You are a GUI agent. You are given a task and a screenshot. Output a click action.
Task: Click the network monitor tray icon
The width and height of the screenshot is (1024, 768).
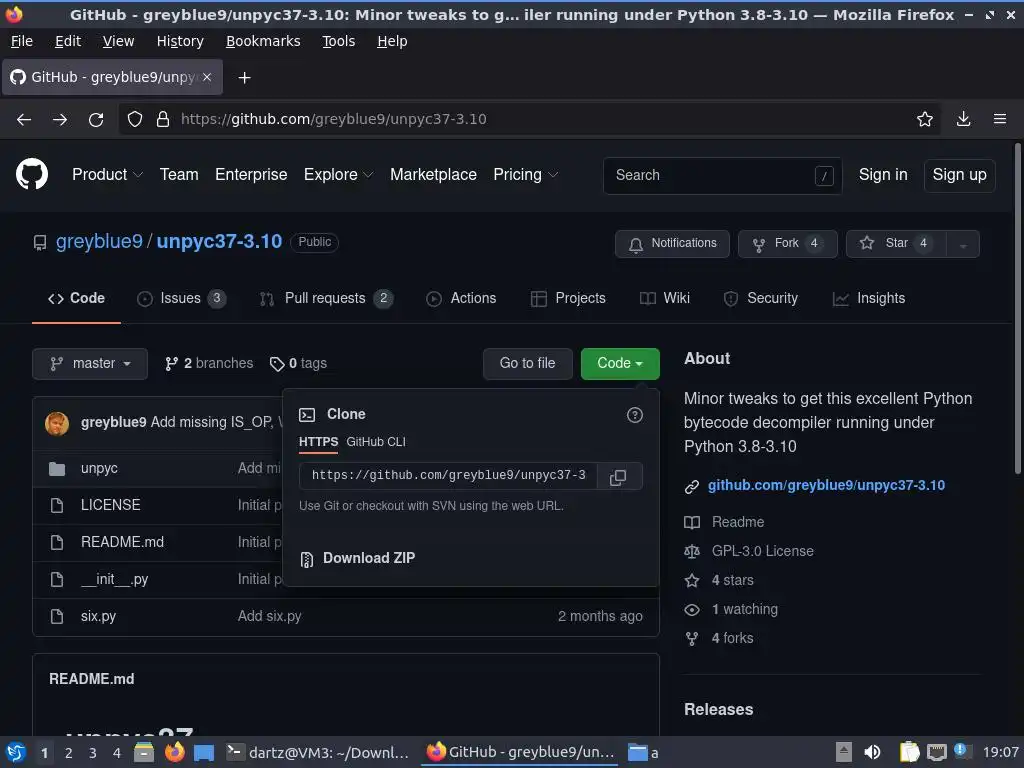[936, 752]
